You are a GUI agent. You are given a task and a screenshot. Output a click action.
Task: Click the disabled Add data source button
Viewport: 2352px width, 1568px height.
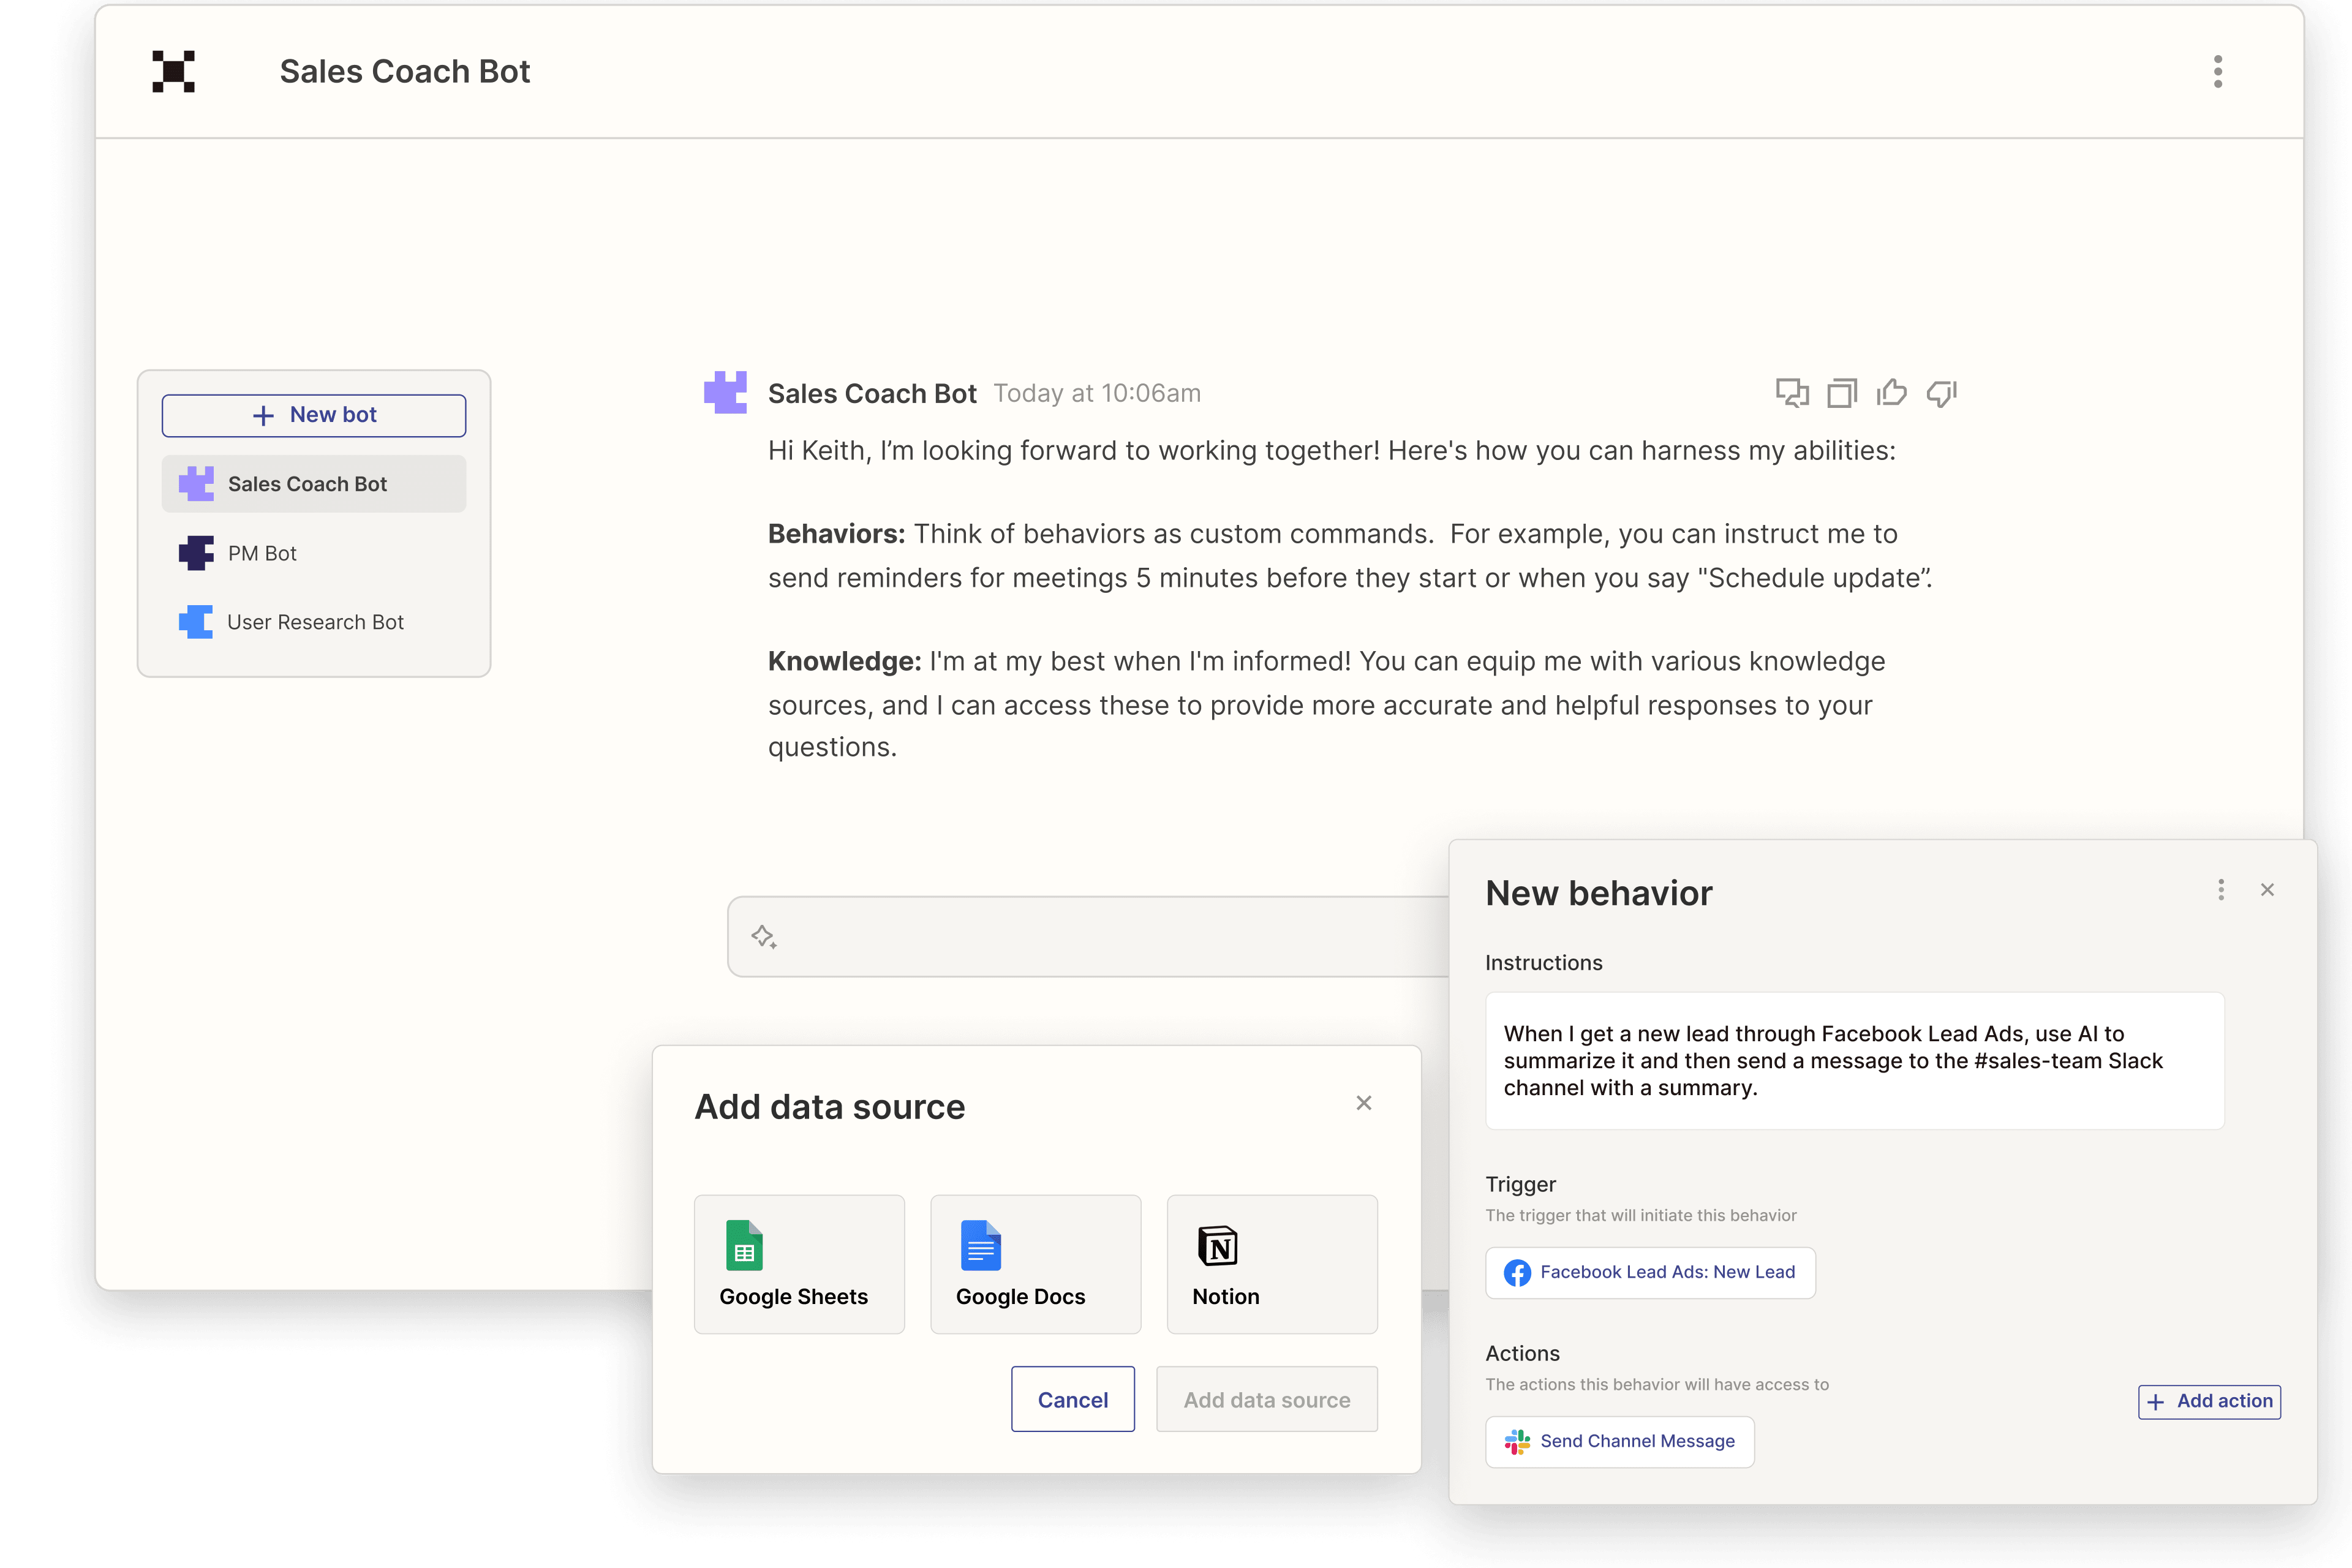(1267, 1399)
